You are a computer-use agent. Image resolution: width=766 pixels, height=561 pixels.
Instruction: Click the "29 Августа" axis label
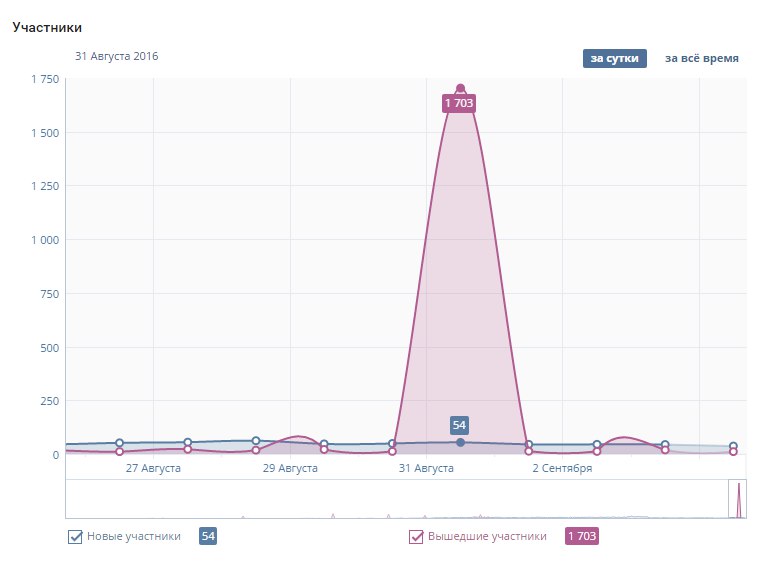(290, 468)
